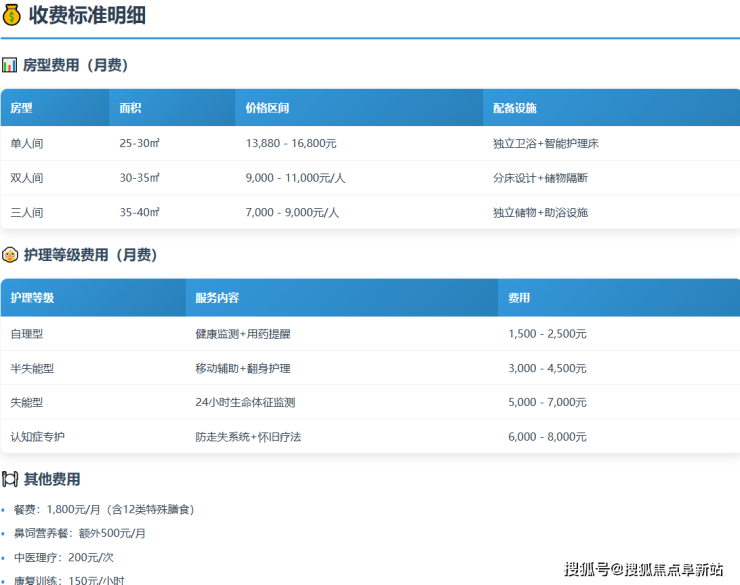The image size is (740, 585).
Task: Click the bar chart icon beside 房型费用
Action: (10, 65)
